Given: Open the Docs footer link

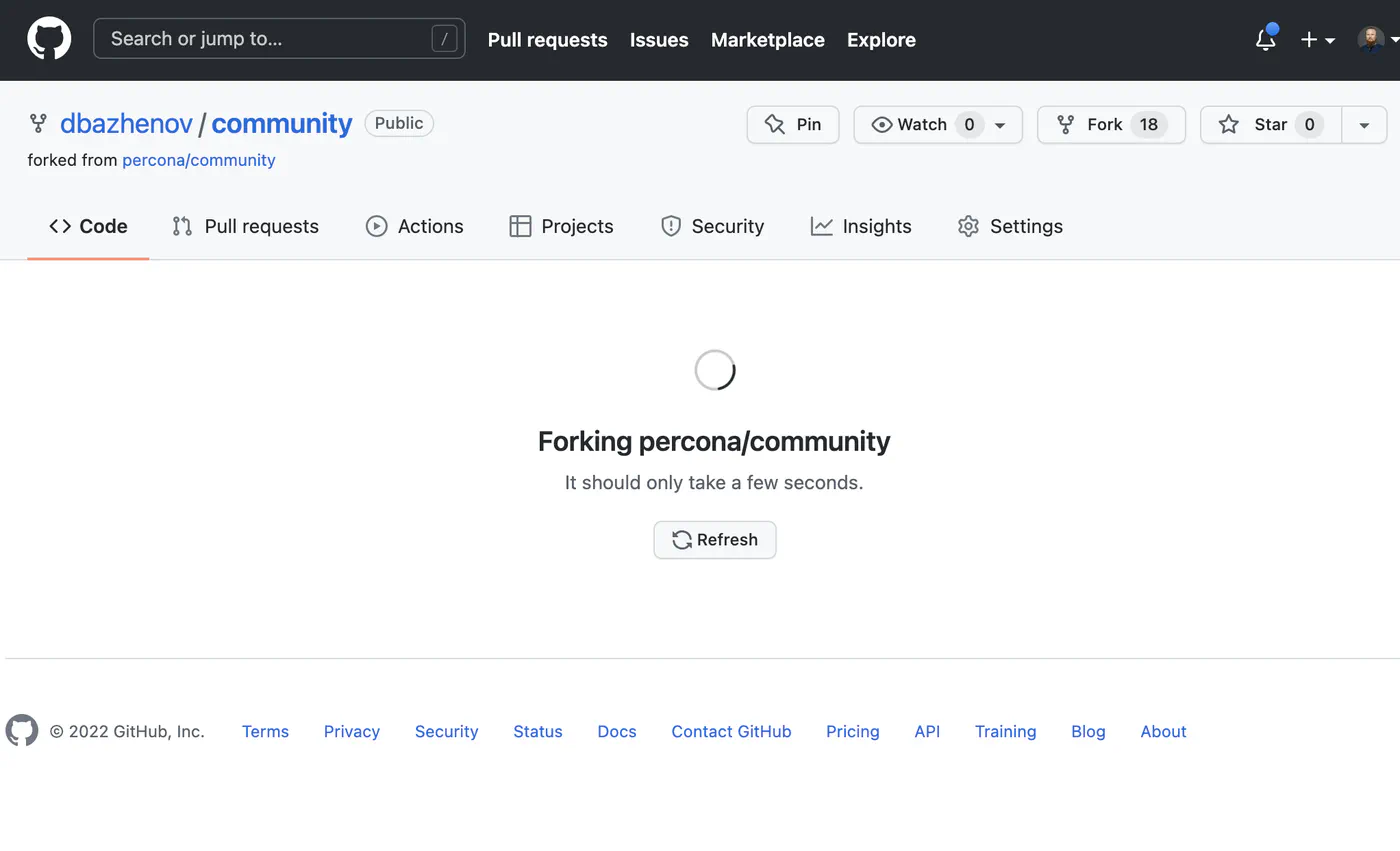Looking at the screenshot, I should coord(617,732).
